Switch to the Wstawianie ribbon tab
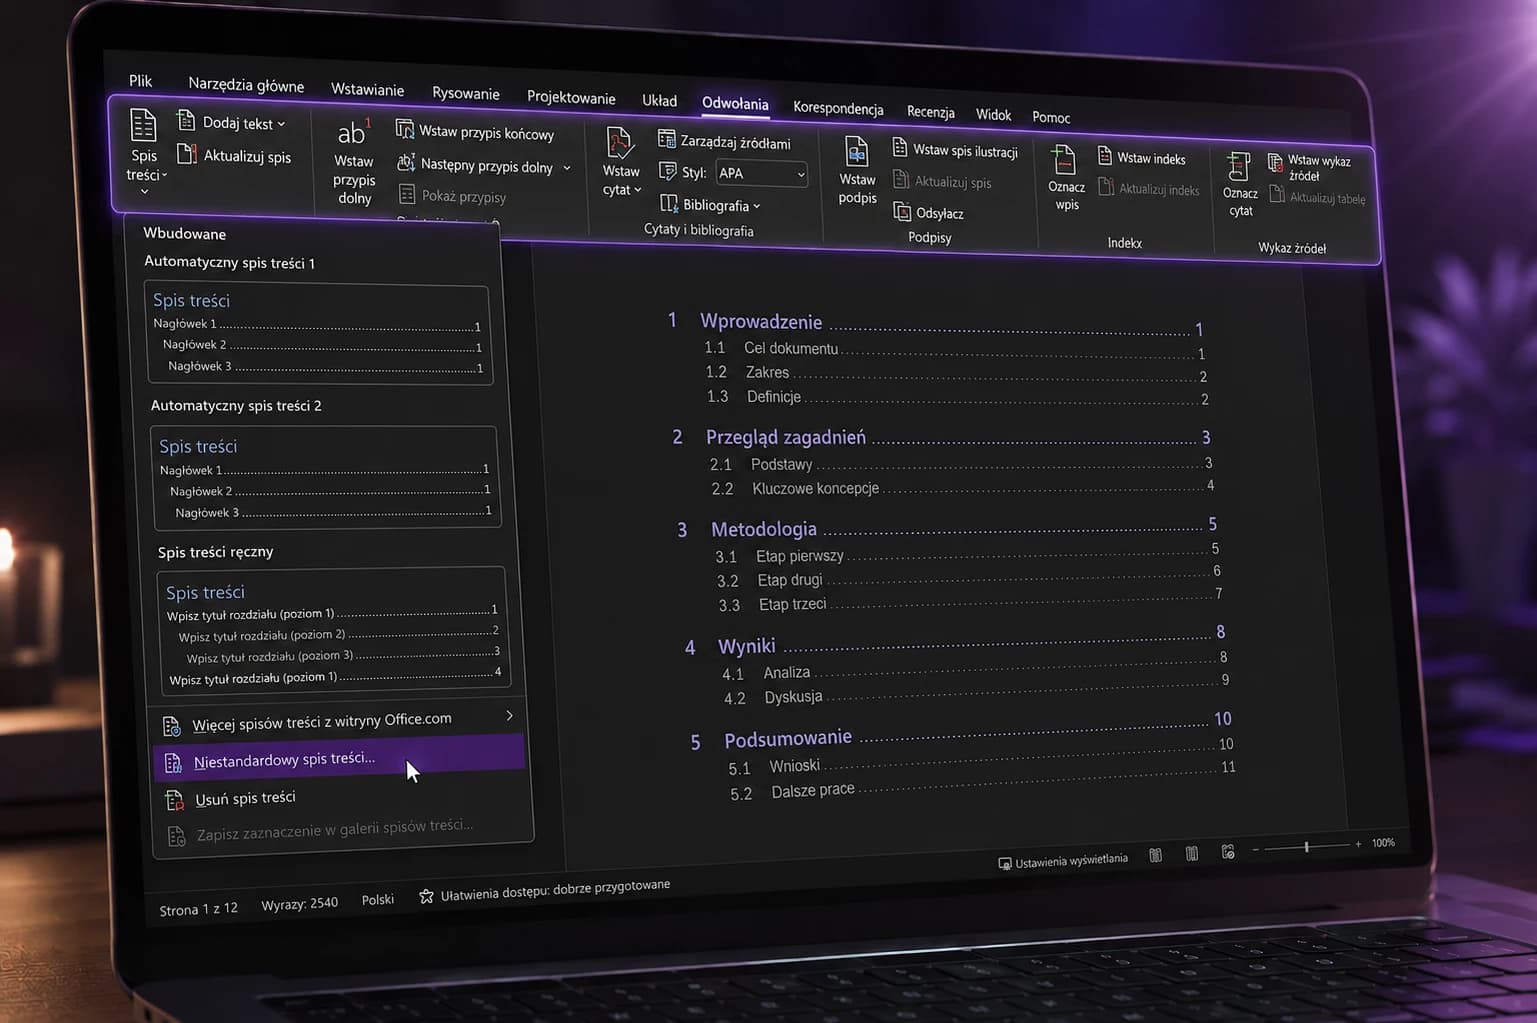 click(x=367, y=89)
